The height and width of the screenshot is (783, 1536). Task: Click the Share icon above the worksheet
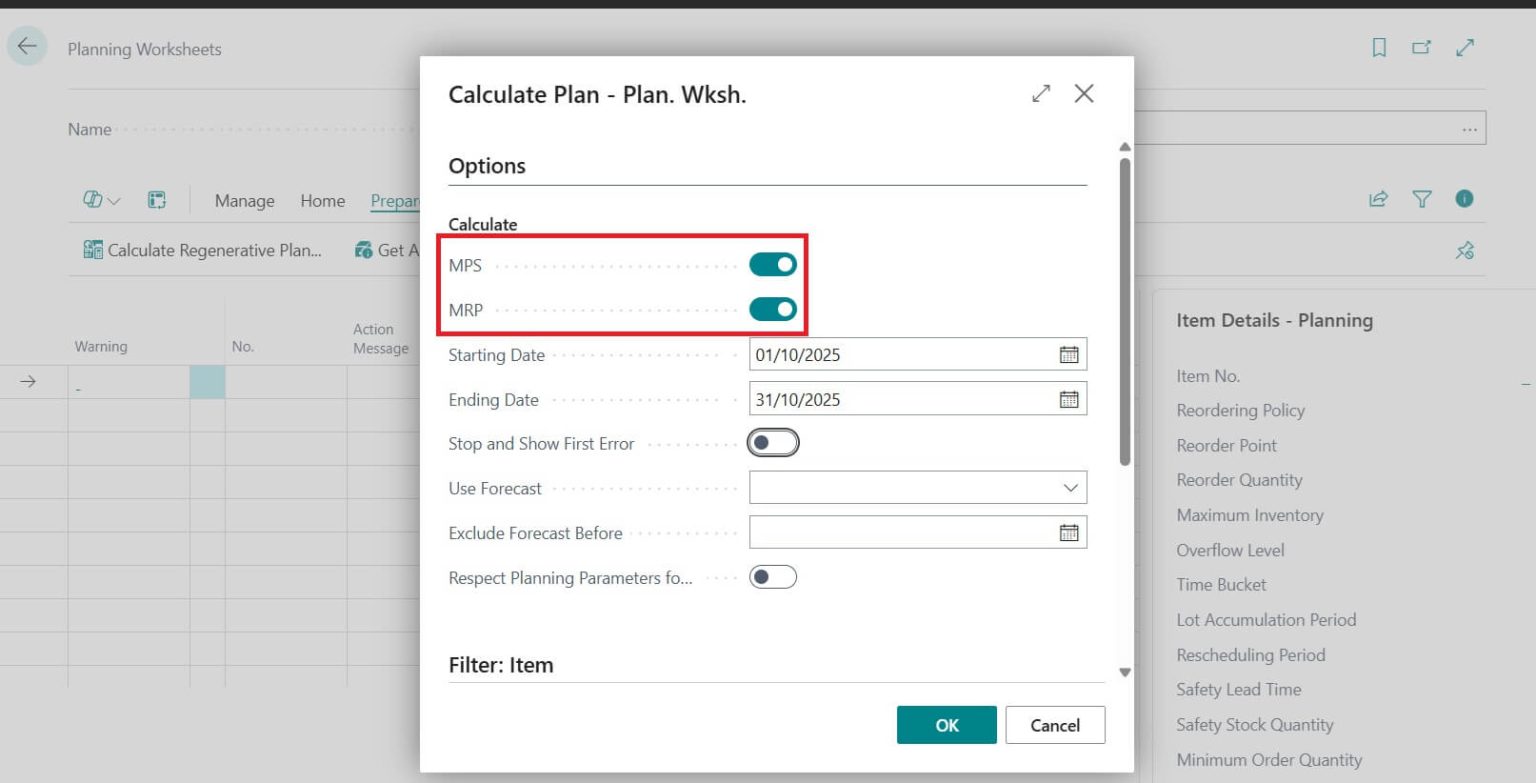pos(1378,198)
